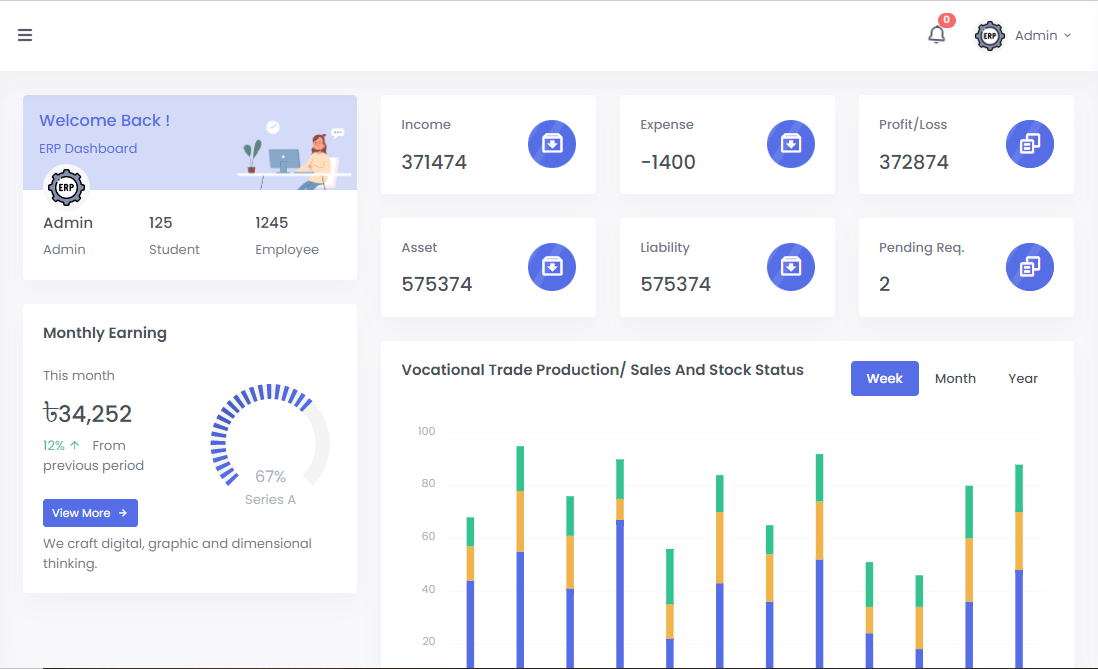
Task: Open the notifications bell
Action: 936,35
